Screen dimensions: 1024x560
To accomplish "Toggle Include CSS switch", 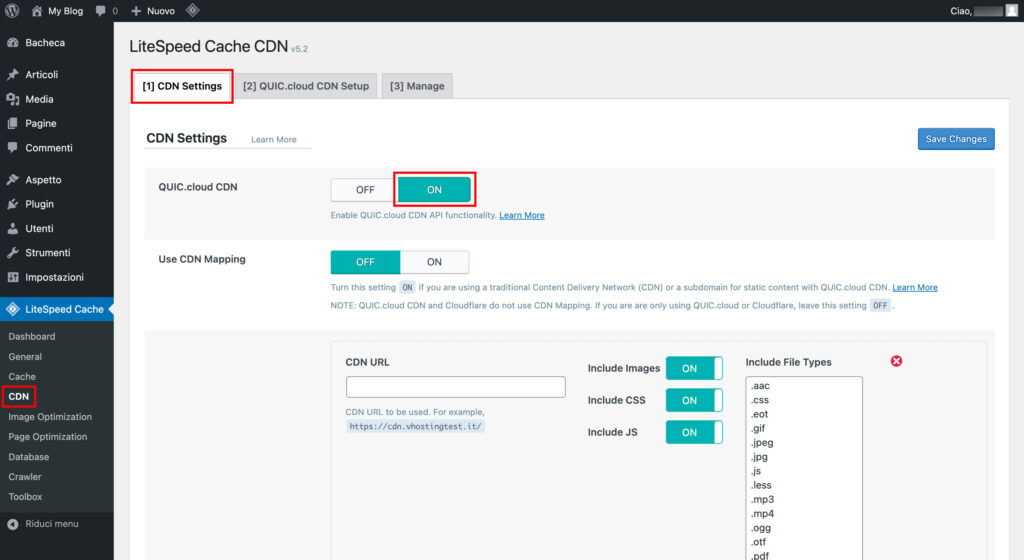I will [x=694, y=400].
